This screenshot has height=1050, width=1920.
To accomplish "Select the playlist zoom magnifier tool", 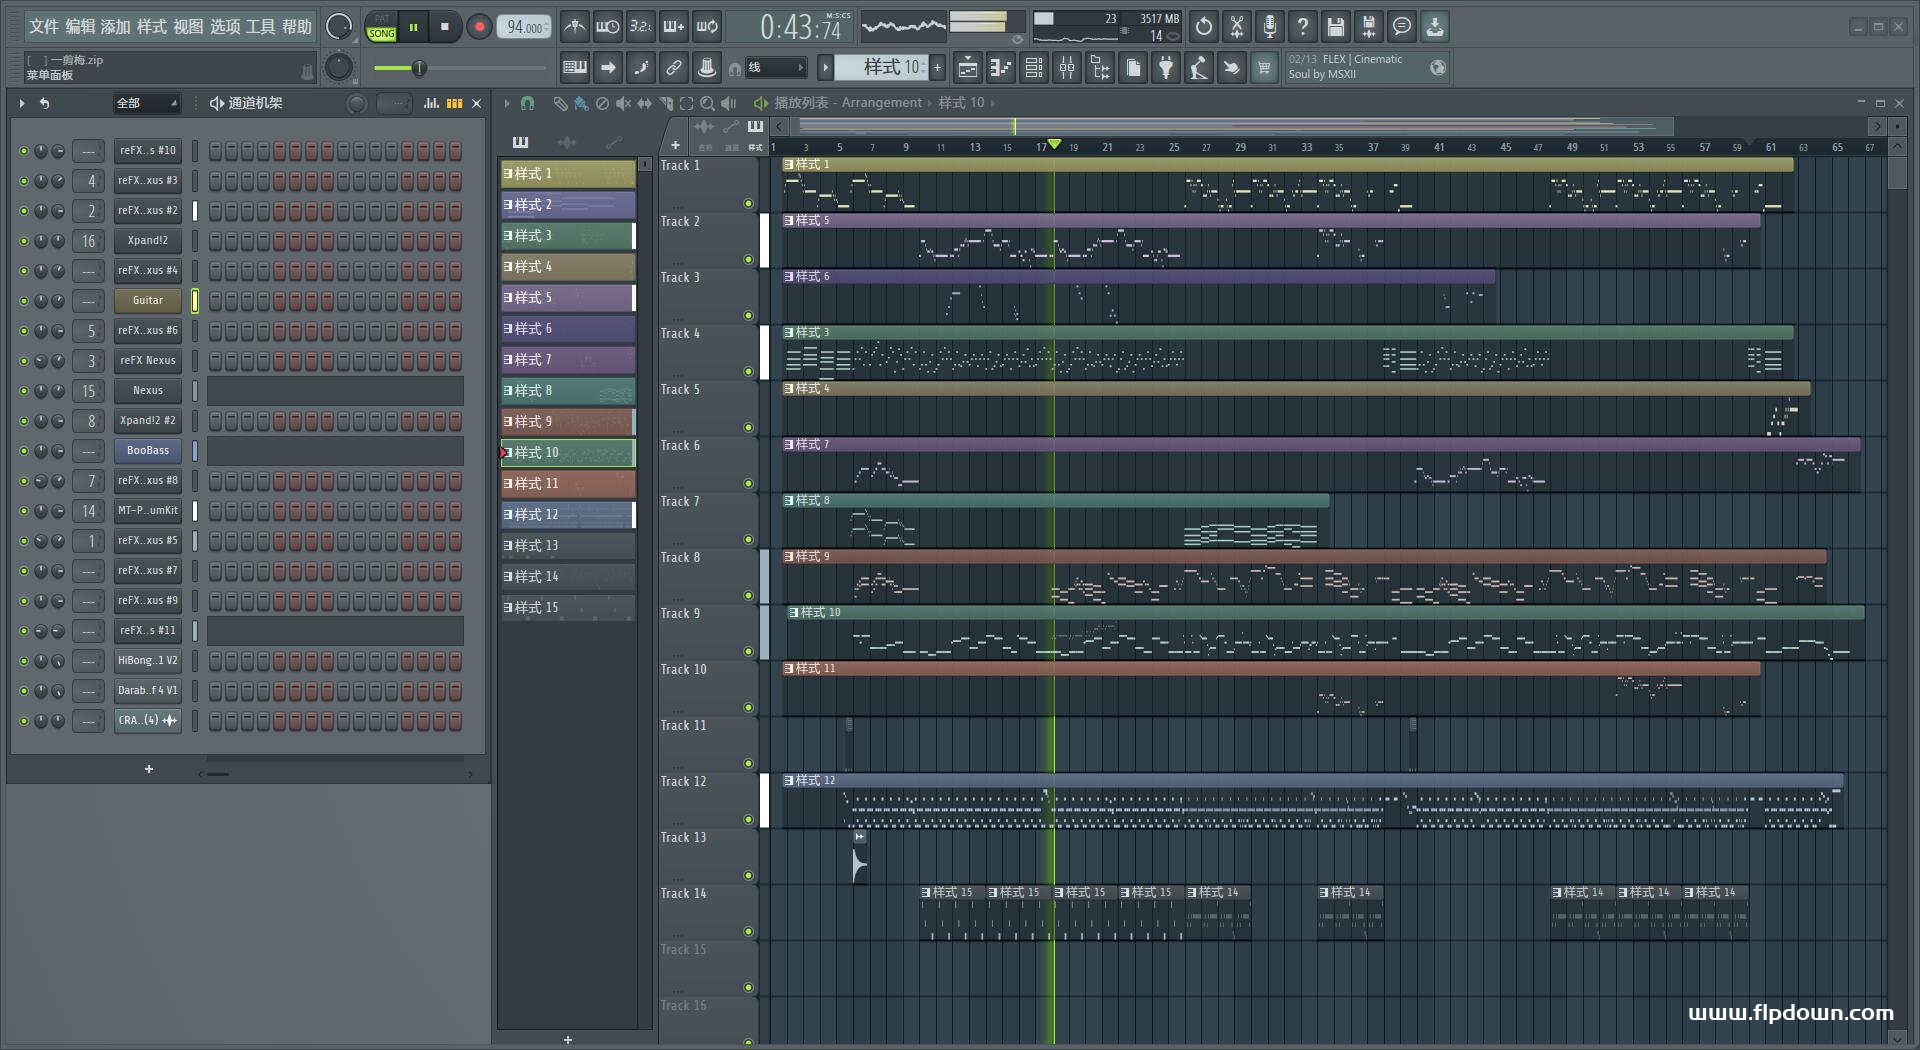I will click(x=707, y=103).
